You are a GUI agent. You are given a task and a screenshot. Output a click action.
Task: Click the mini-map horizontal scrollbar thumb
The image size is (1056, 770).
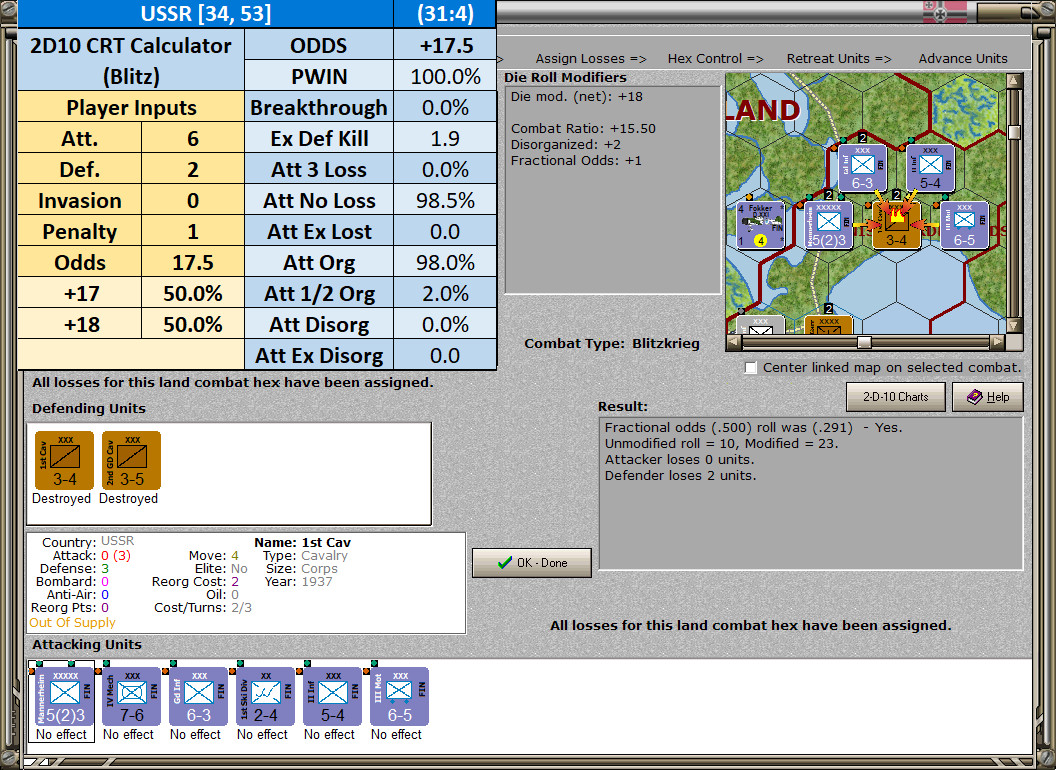coord(864,342)
